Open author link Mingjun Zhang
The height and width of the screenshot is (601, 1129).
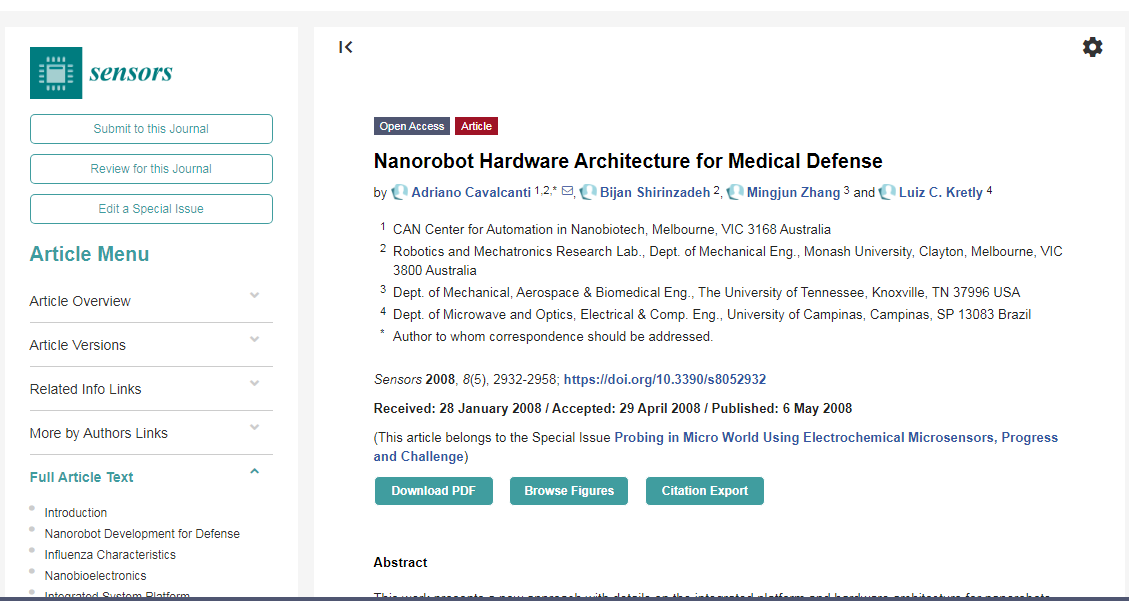[x=793, y=192]
